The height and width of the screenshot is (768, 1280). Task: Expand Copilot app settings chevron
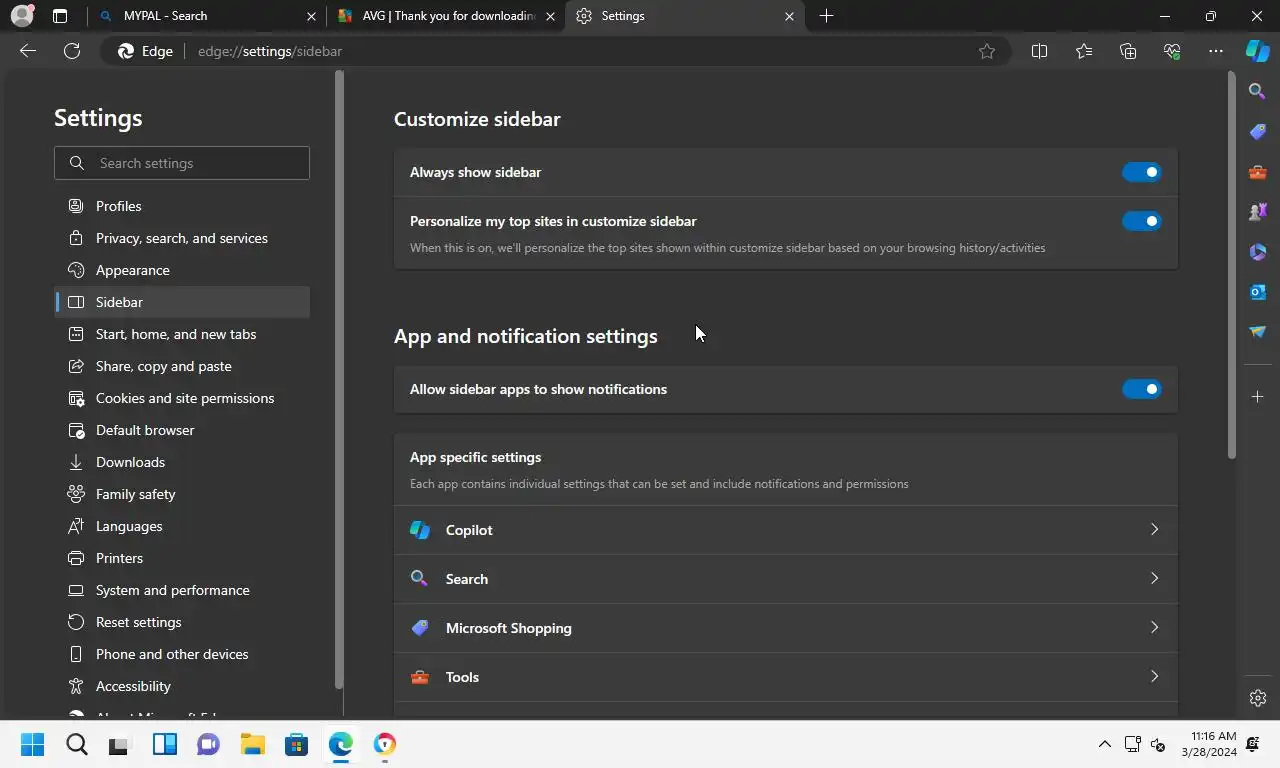click(1154, 529)
